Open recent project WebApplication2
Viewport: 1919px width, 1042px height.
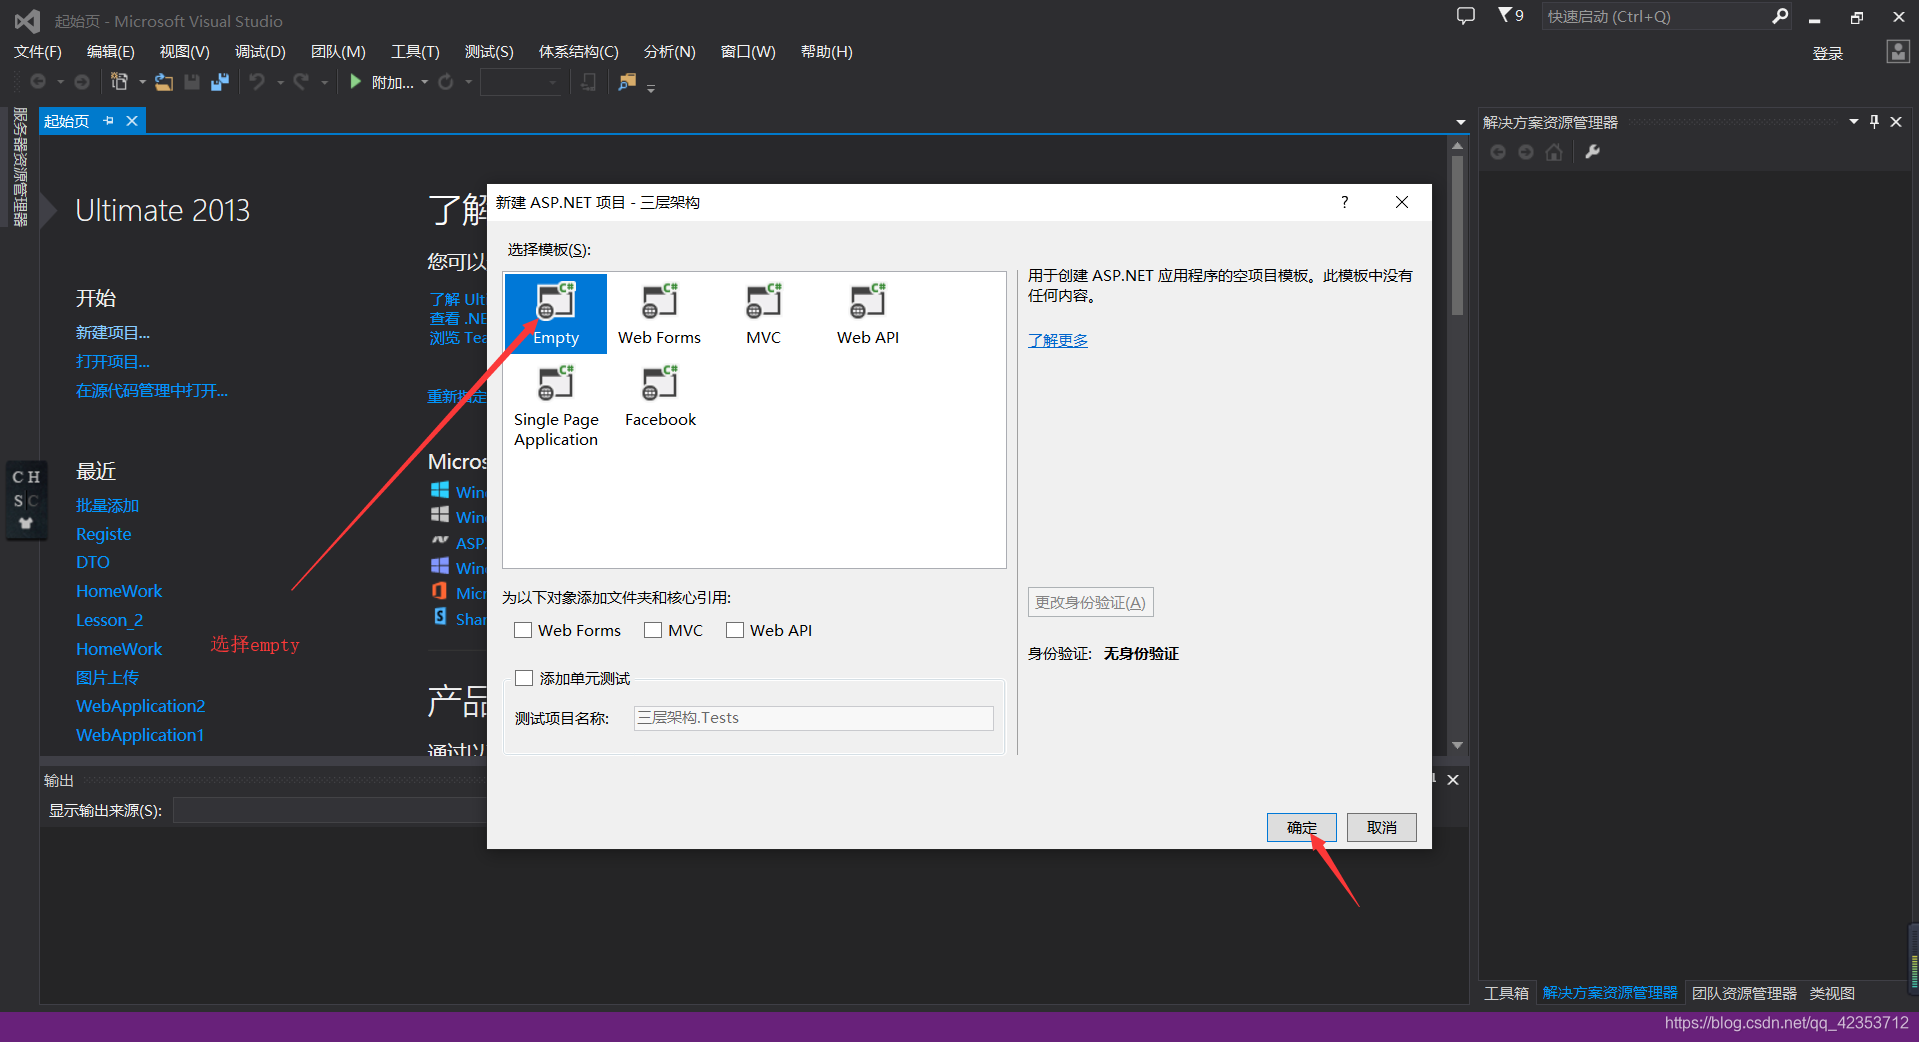(140, 706)
